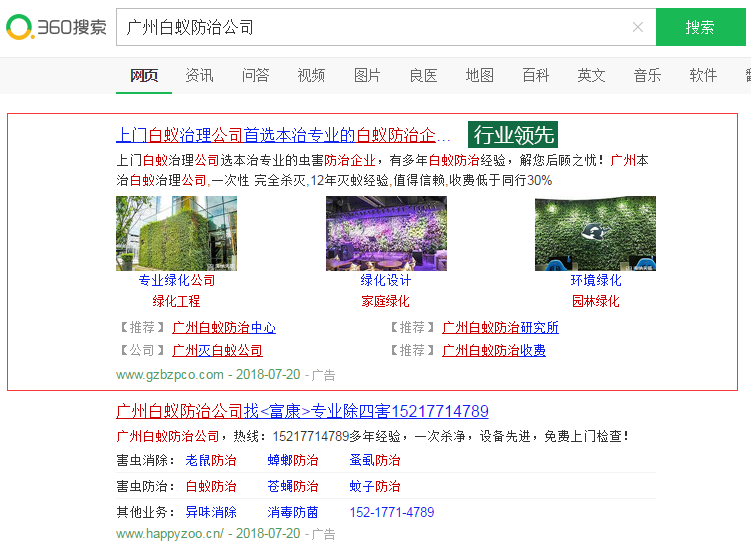This screenshot has width=751, height=551.
Task: Click the 异味消除 link
Action: tap(211, 512)
